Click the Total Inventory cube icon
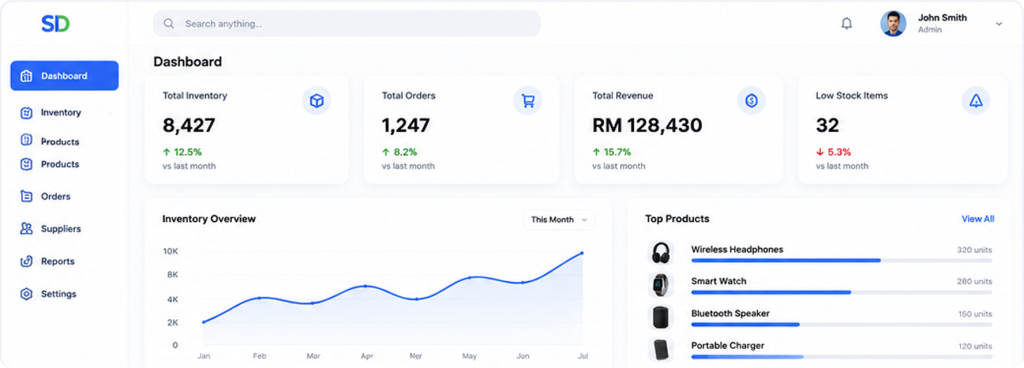 tap(317, 101)
